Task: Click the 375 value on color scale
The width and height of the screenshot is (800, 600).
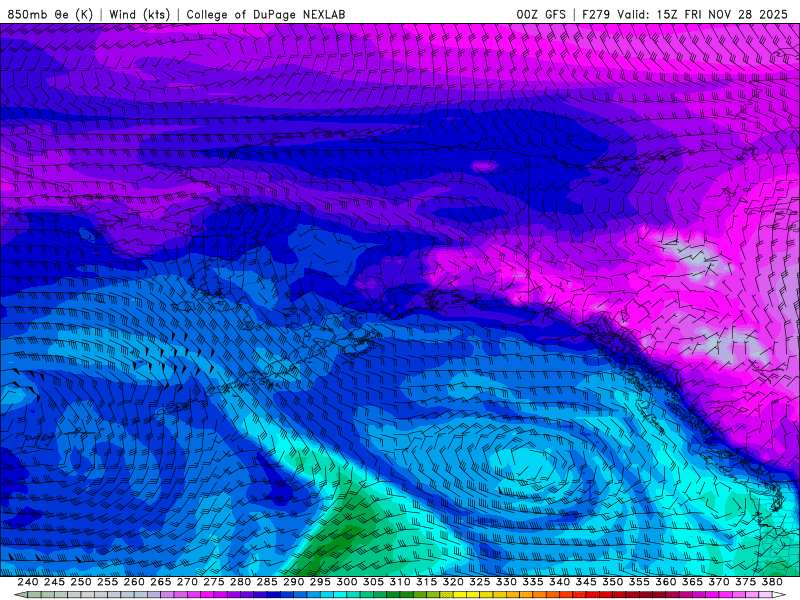Action: click(x=745, y=582)
